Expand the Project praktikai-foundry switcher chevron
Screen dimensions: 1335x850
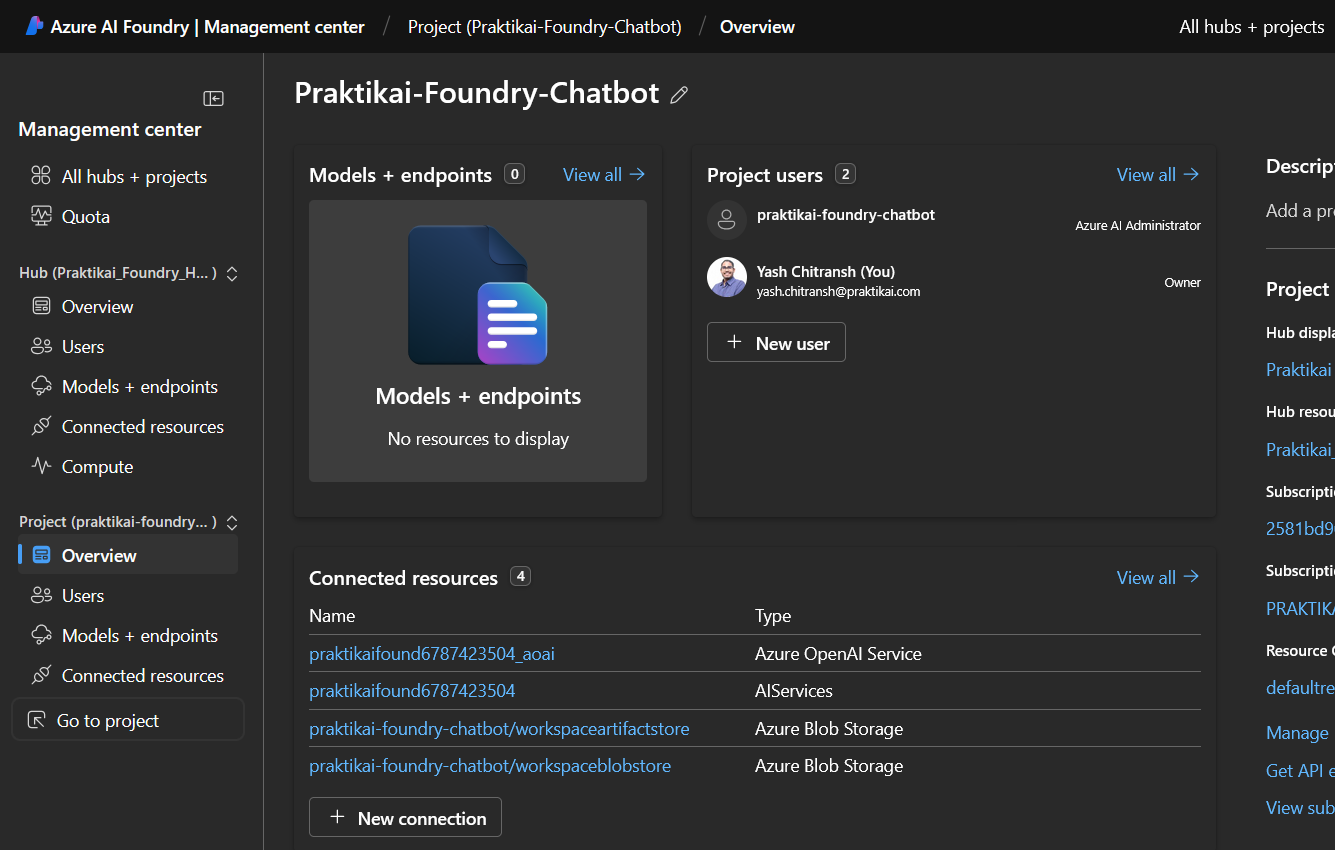231,521
